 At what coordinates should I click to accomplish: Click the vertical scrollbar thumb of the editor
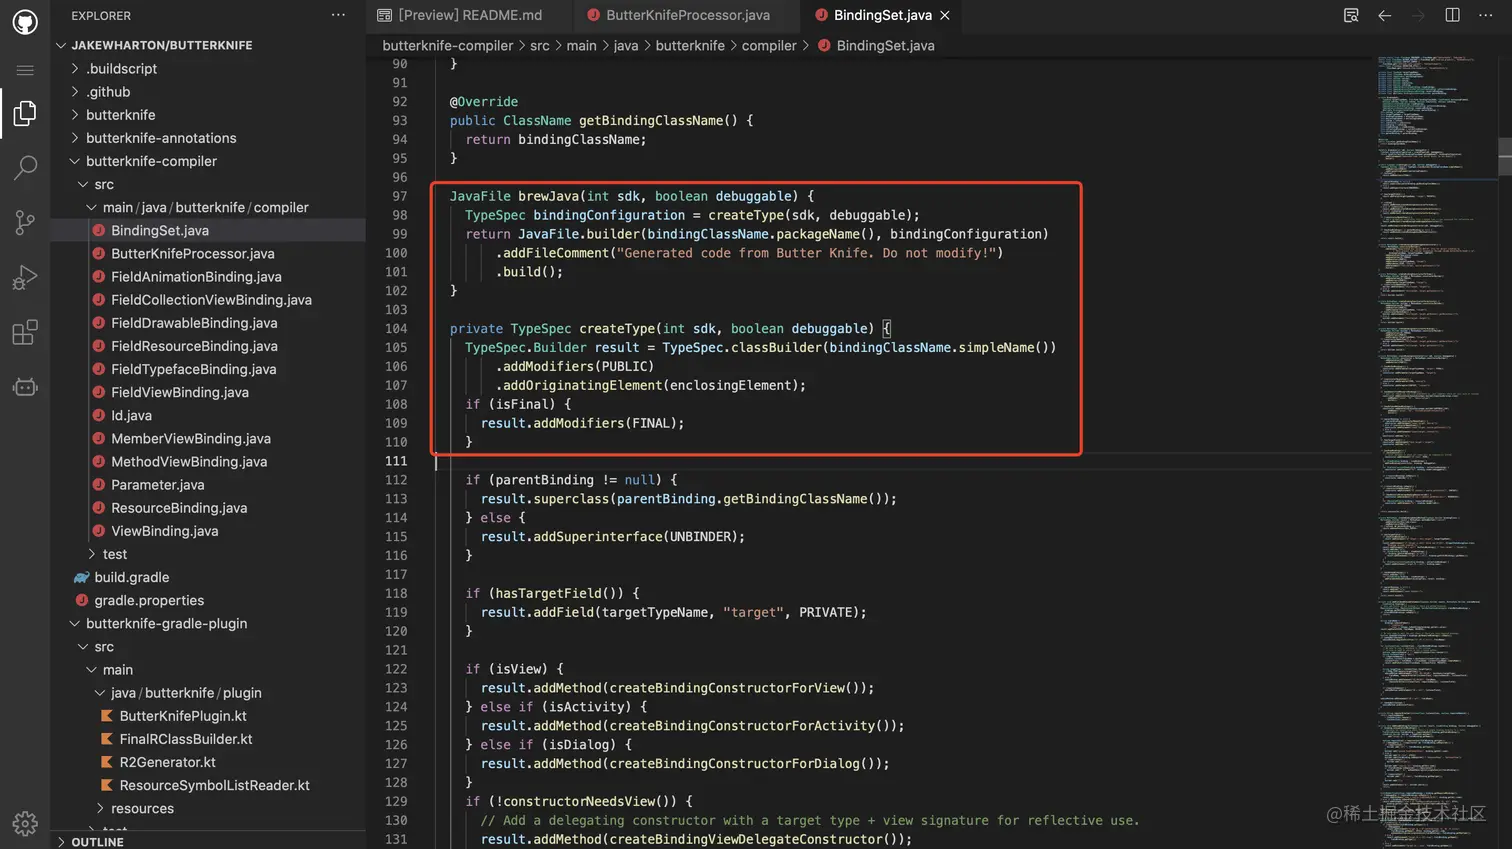[x=1504, y=156]
